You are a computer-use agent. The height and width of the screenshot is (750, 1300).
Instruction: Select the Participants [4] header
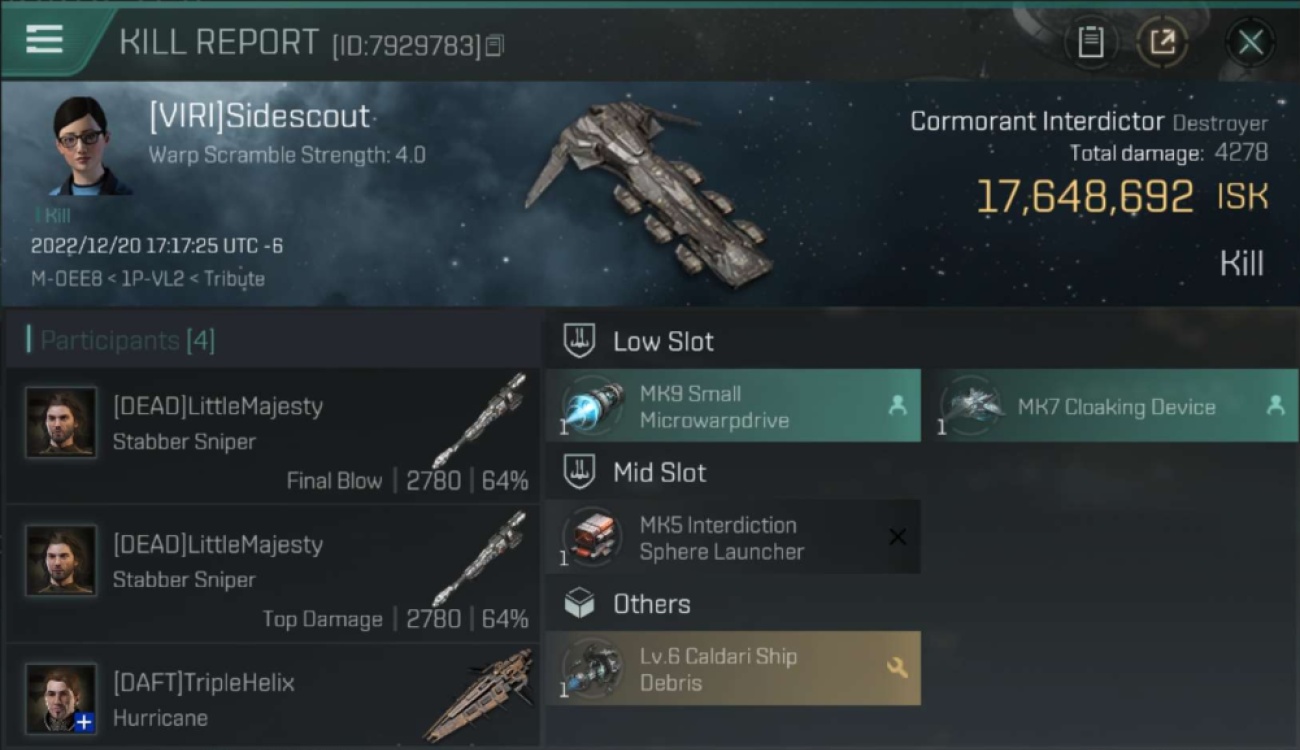tap(127, 340)
